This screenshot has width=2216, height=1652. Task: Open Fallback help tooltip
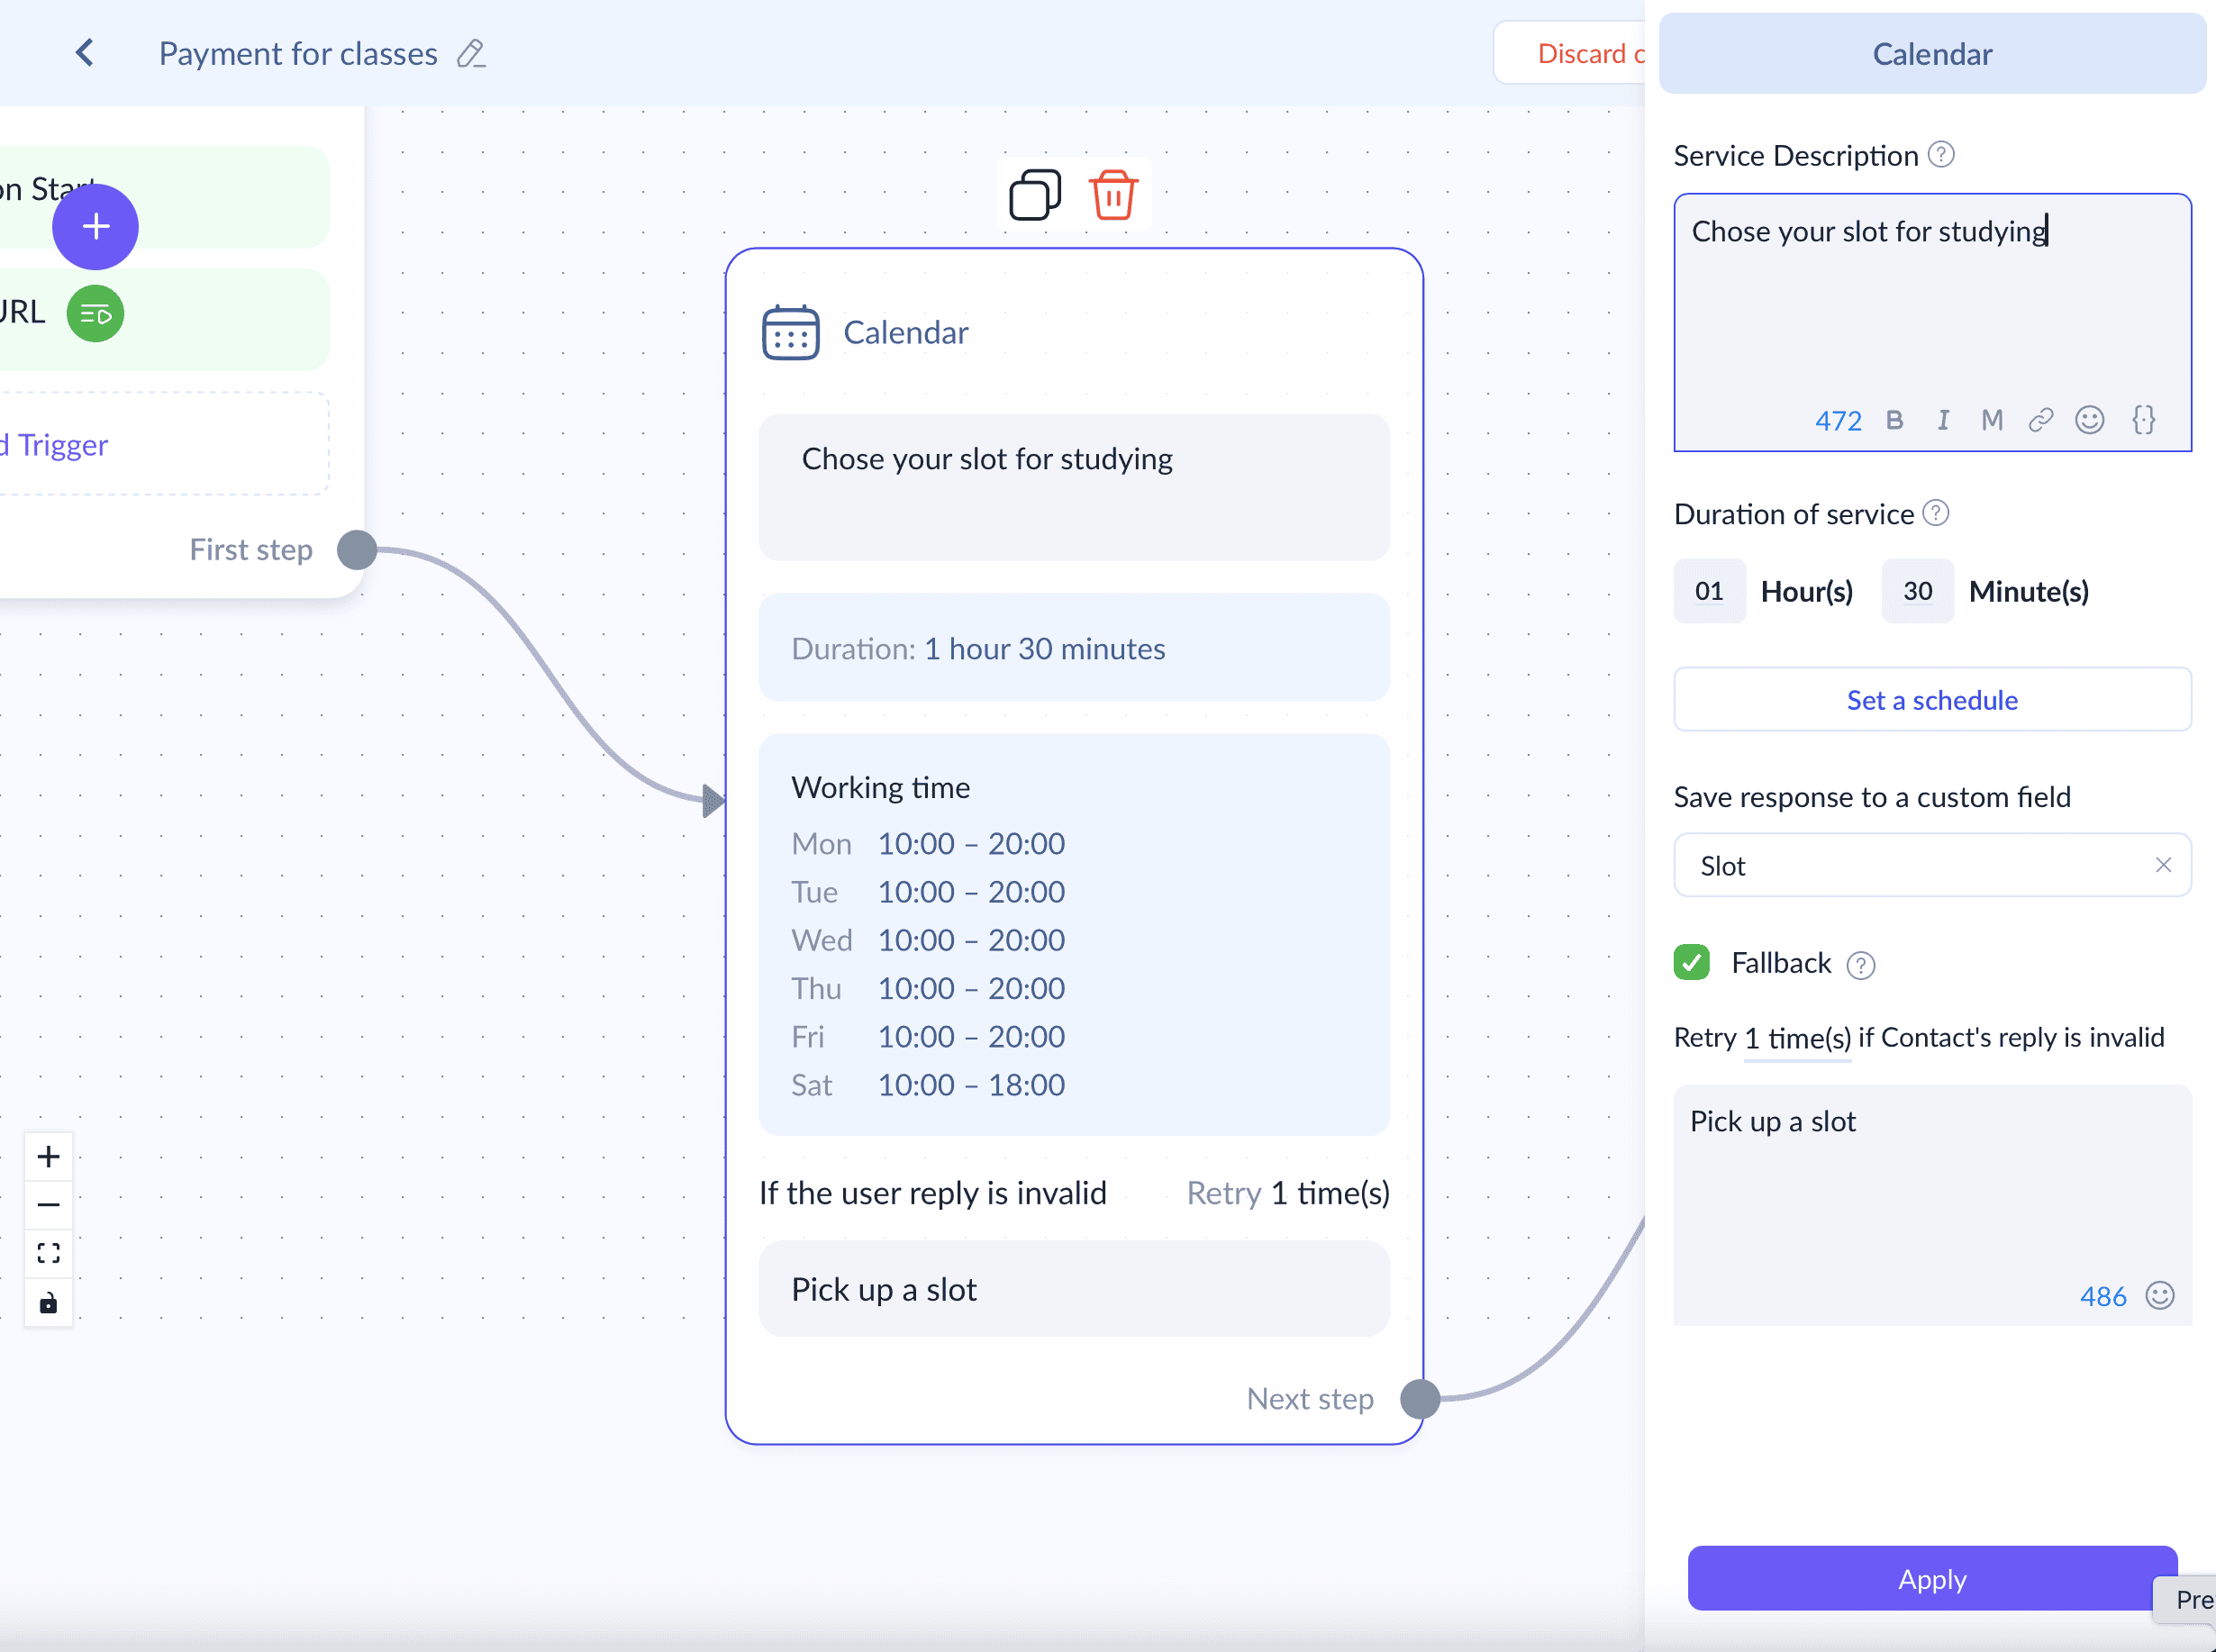tap(1861, 965)
